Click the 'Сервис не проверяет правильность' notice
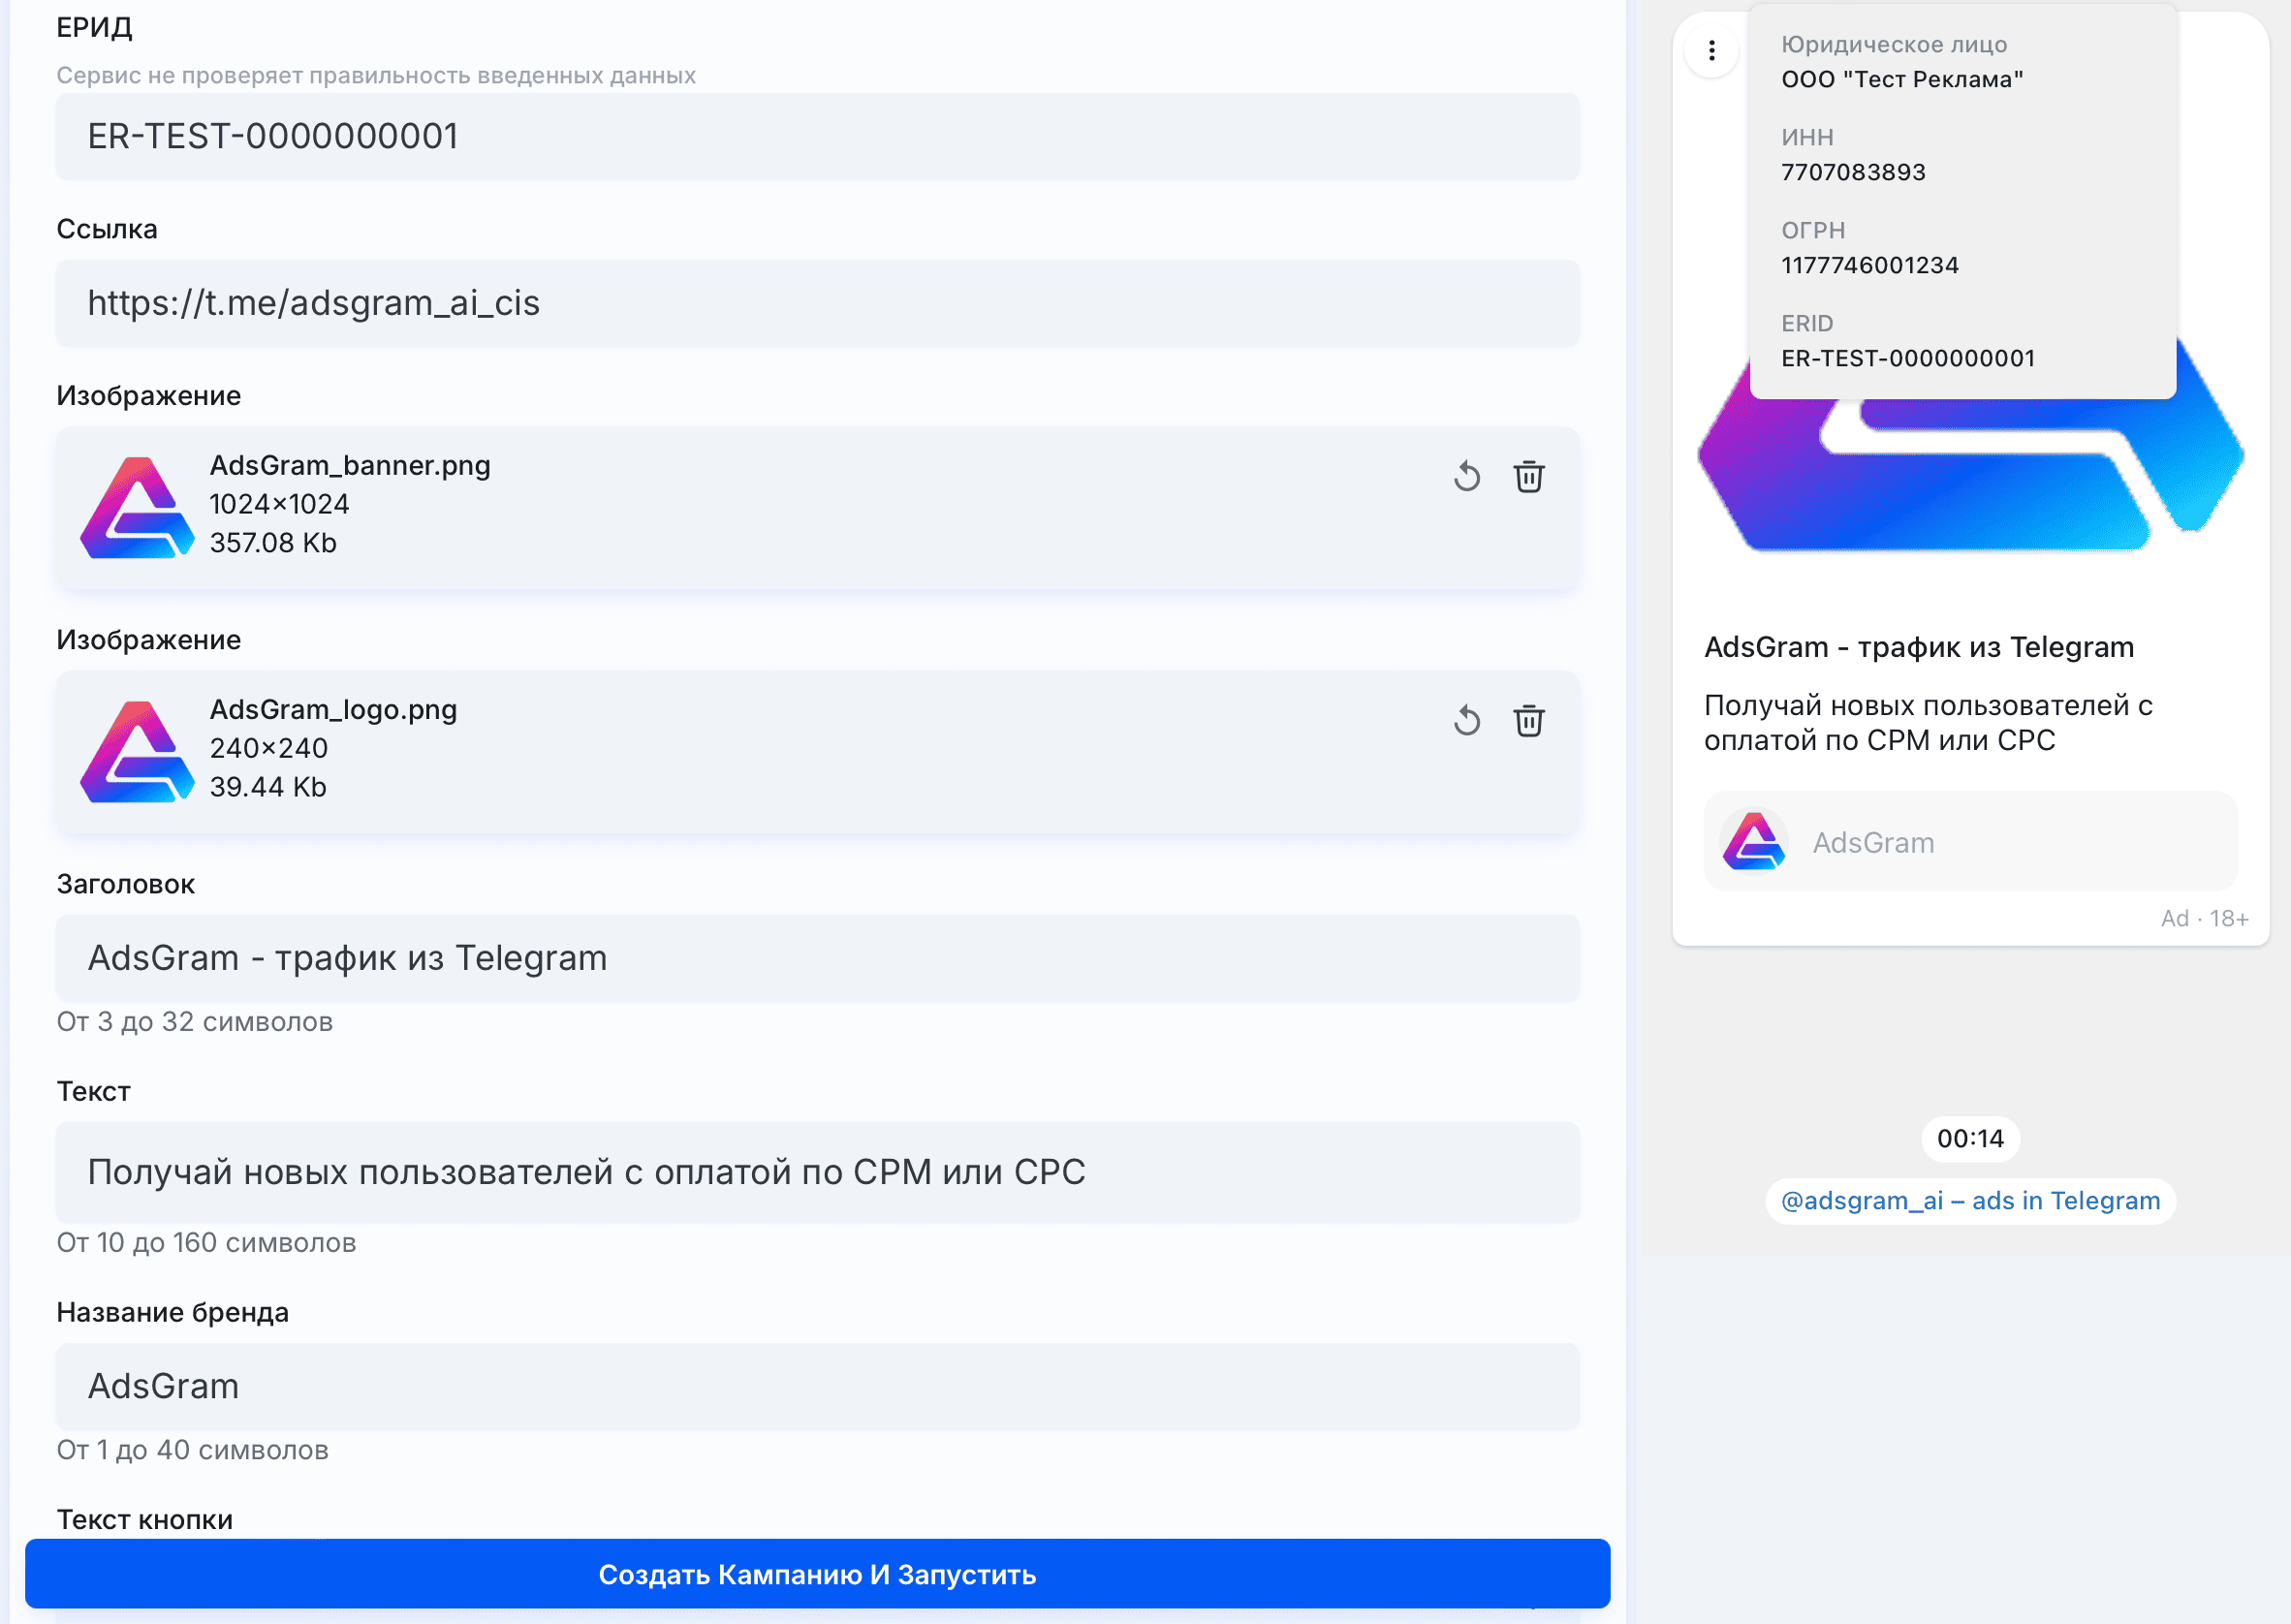Screen dimensions: 2291x1624 coord(376,76)
